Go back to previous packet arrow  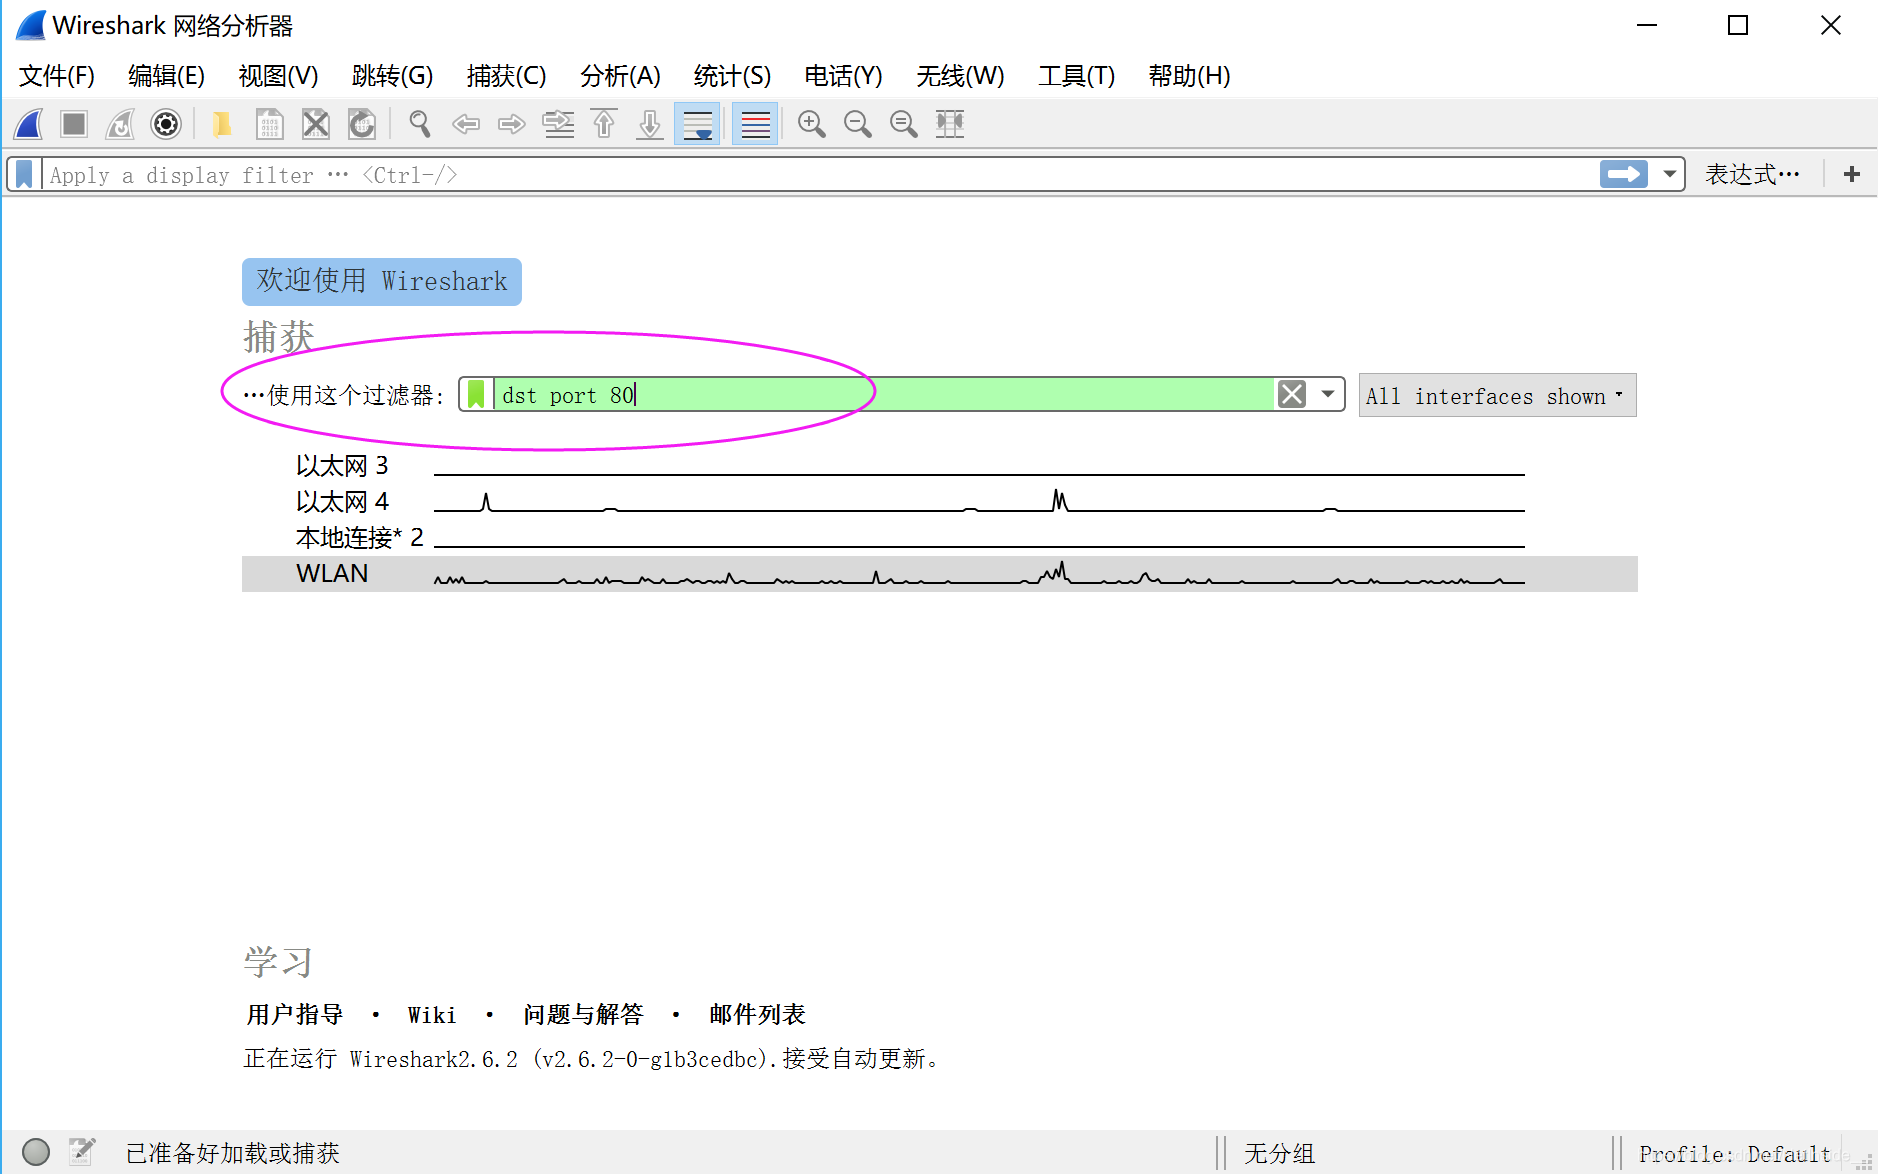click(466, 124)
